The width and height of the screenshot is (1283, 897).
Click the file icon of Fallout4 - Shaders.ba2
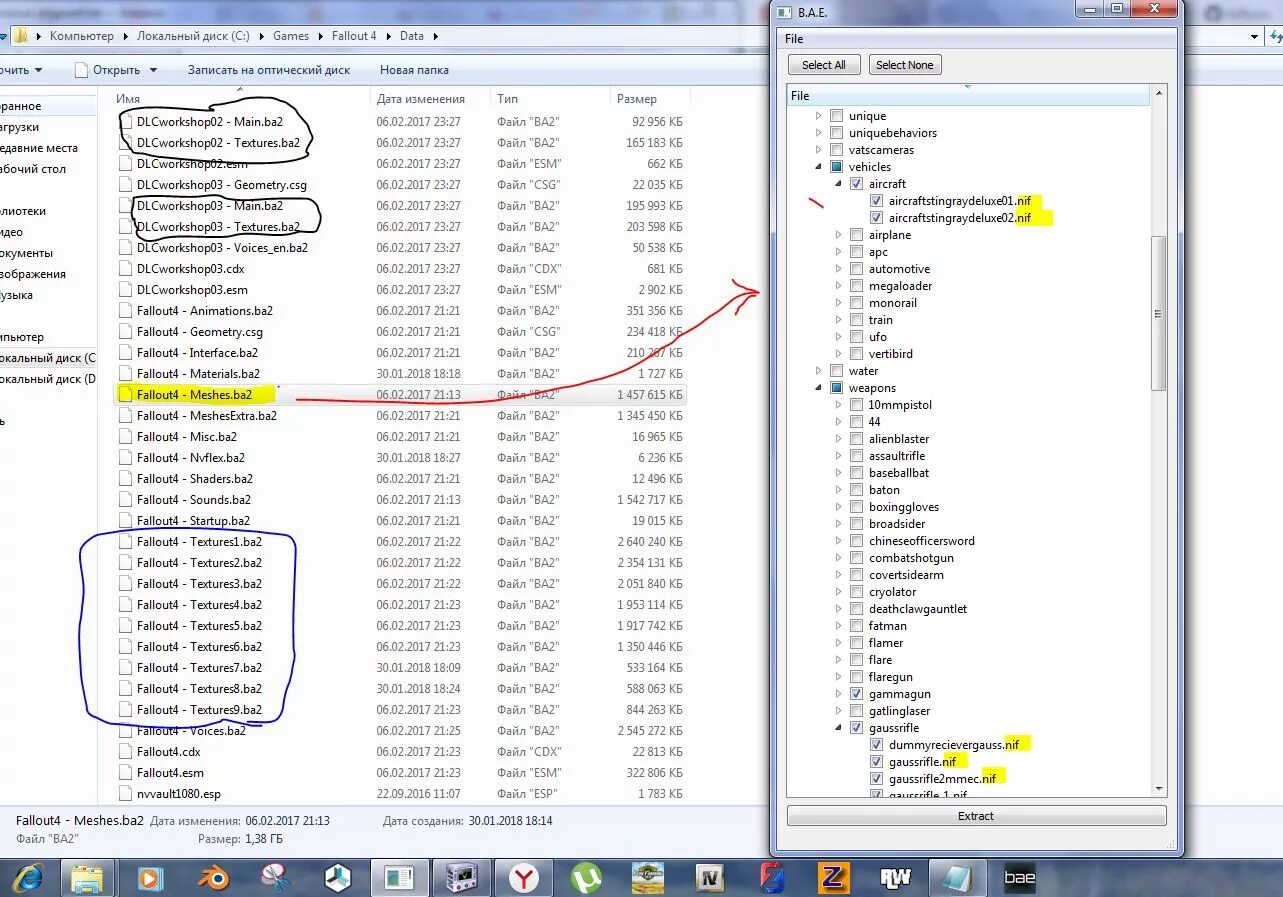click(124, 479)
